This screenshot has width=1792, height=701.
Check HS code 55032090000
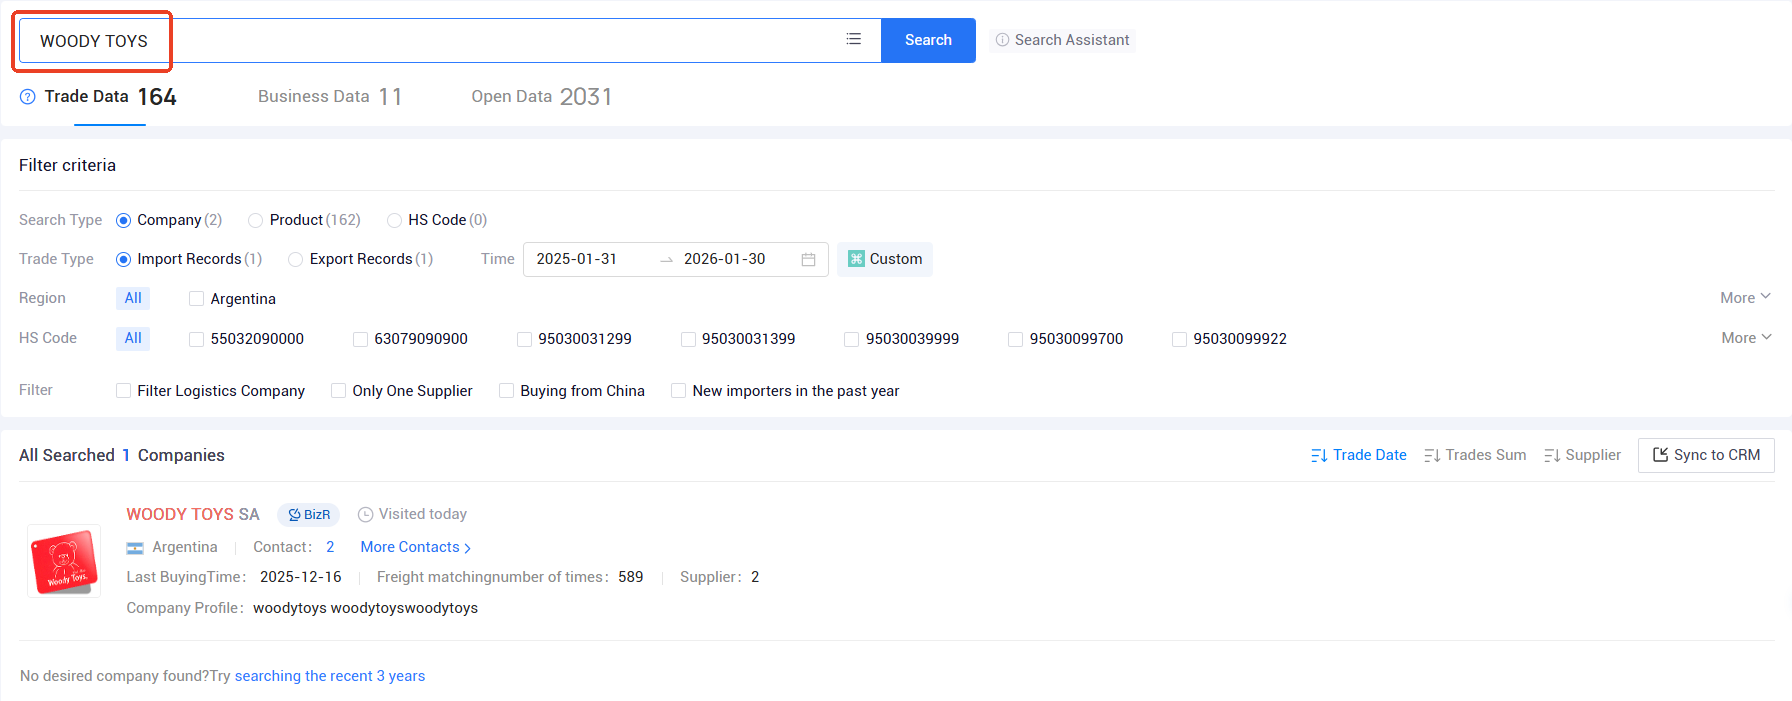point(196,339)
